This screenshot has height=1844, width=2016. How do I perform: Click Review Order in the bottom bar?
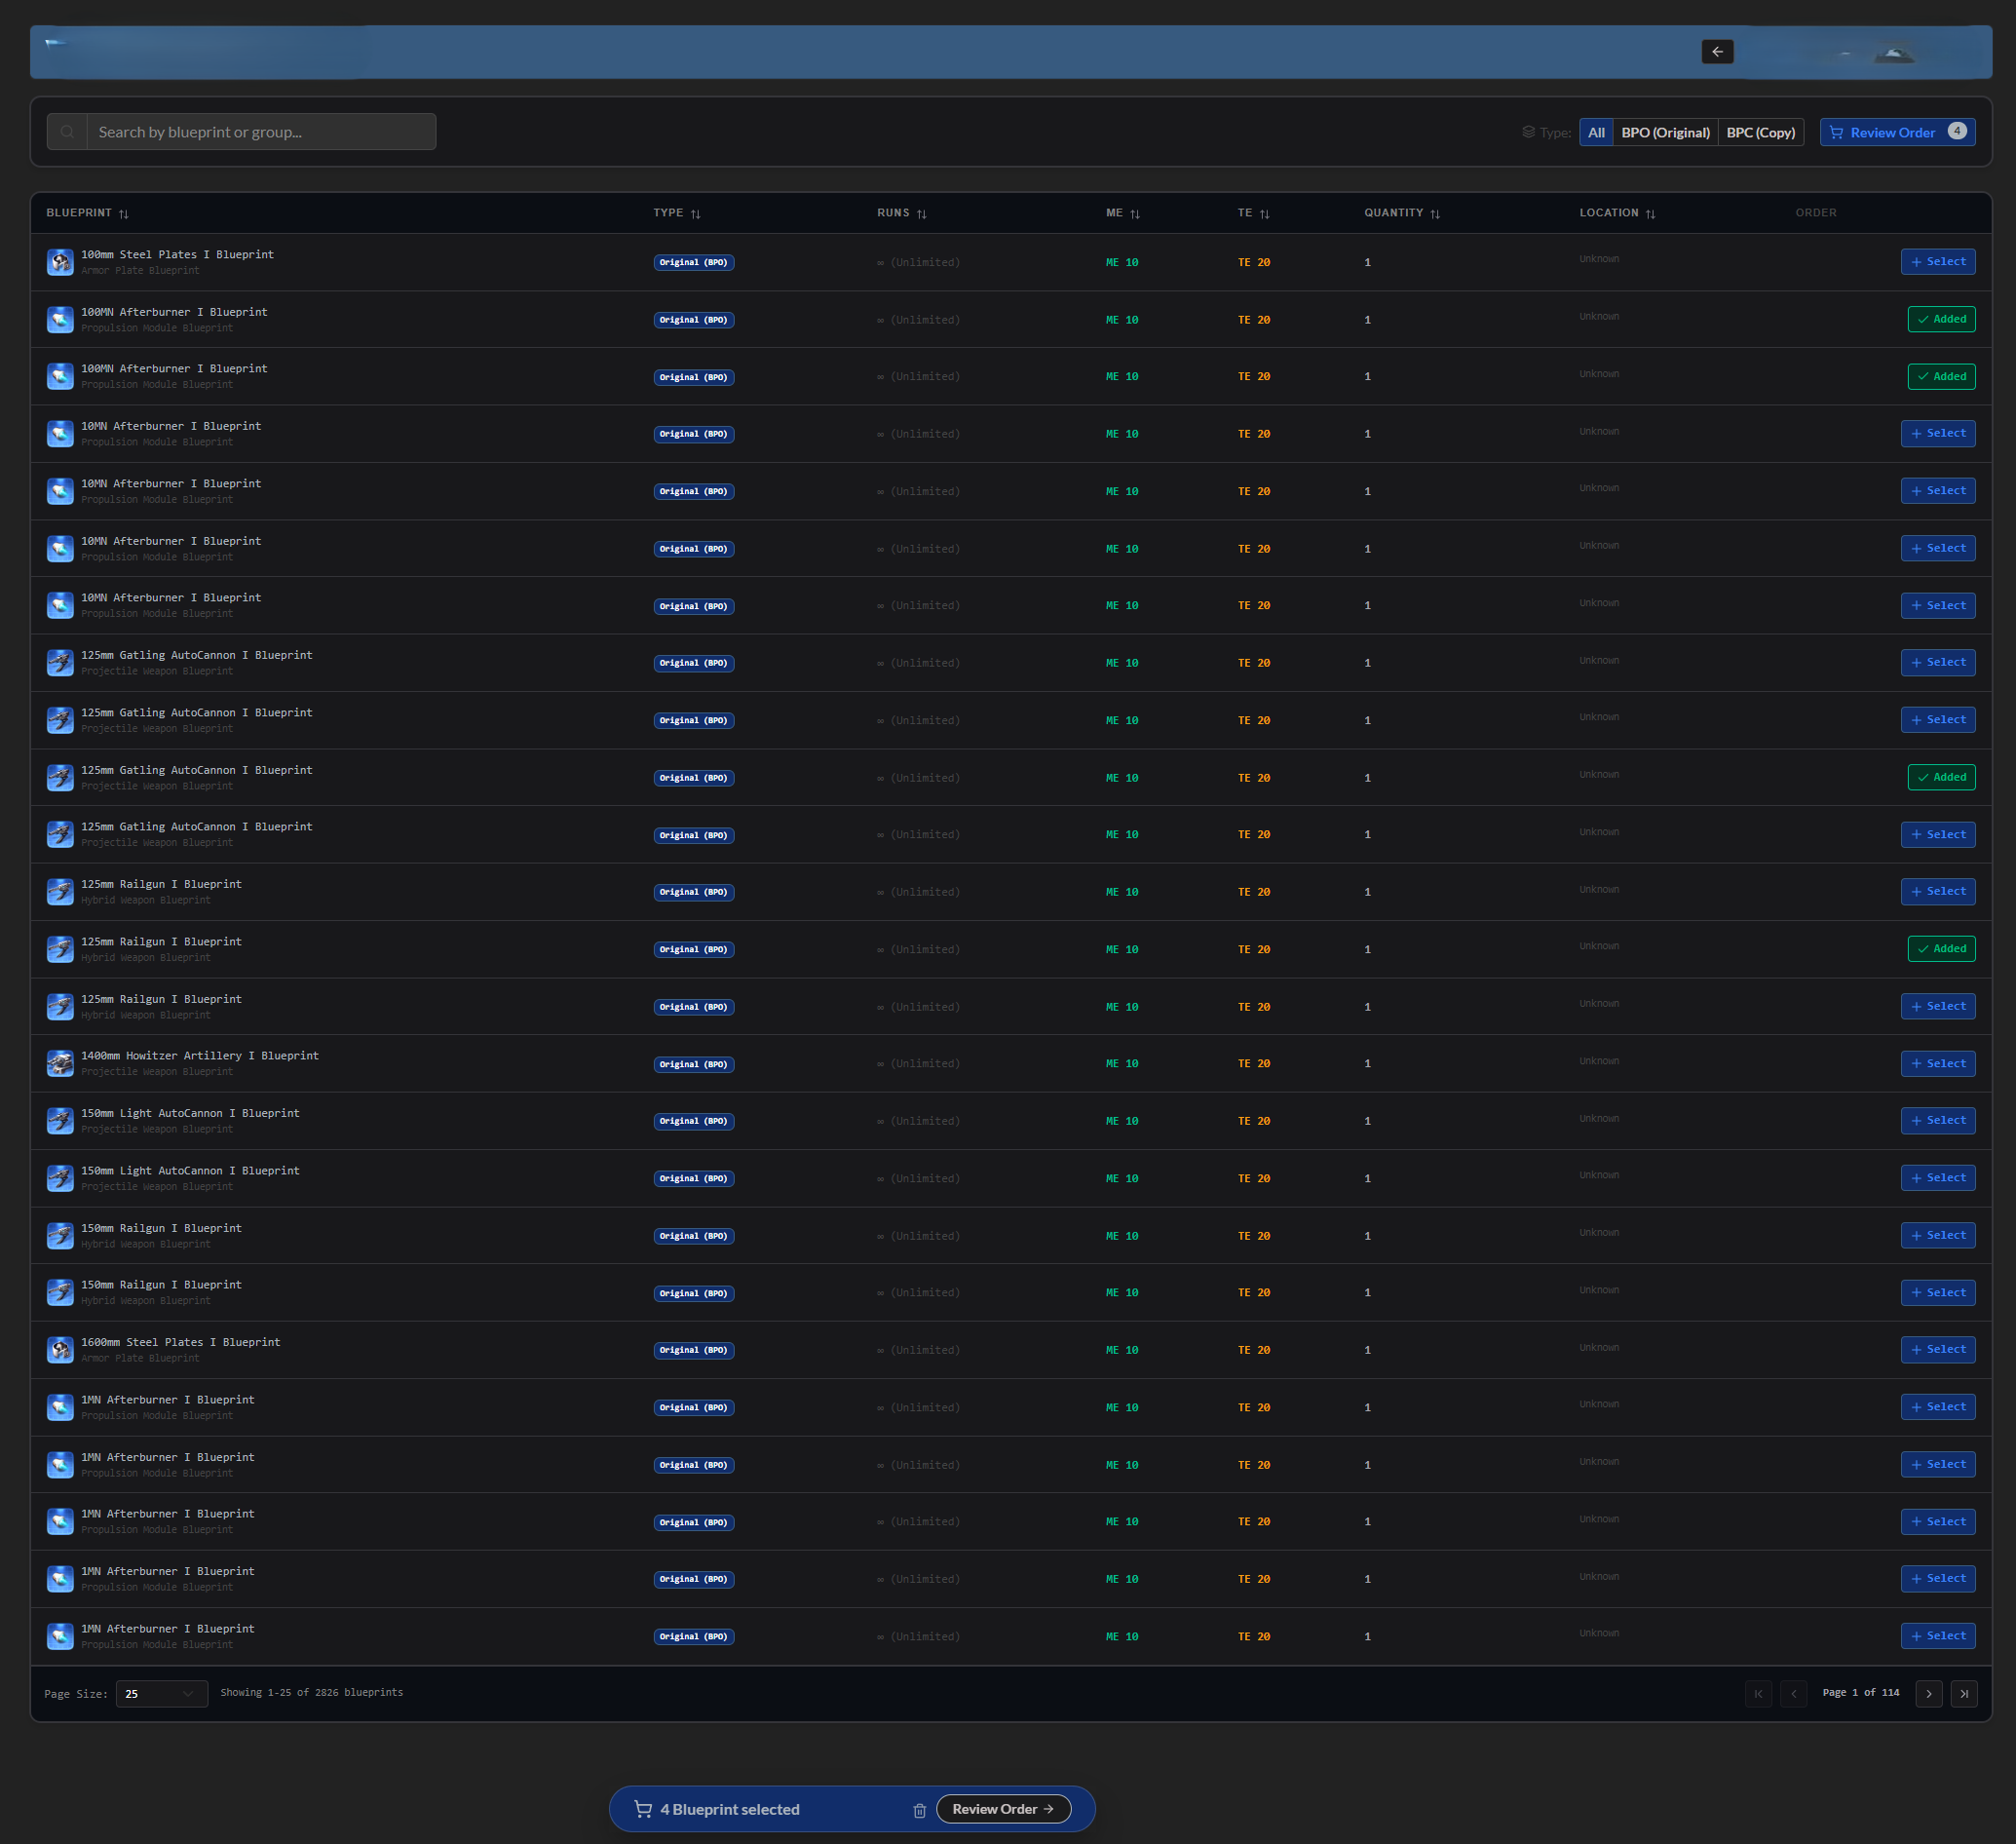(1003, 1809)
